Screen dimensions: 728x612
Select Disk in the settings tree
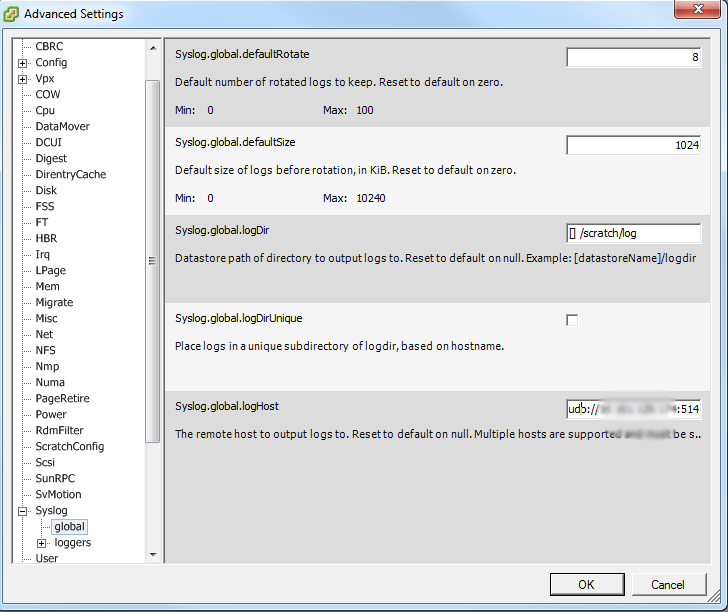[x=46, y=190]
